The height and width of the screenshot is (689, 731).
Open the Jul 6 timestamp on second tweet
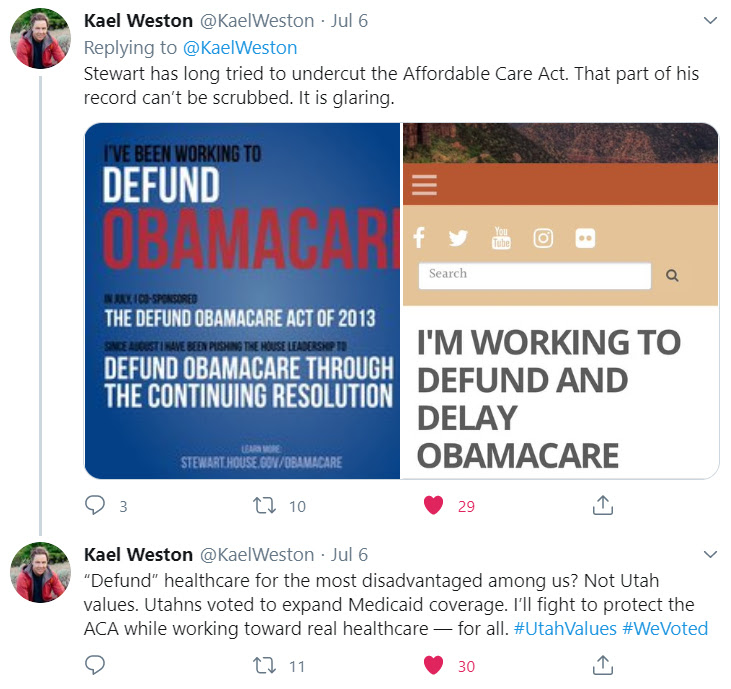[x=349, y=555]
